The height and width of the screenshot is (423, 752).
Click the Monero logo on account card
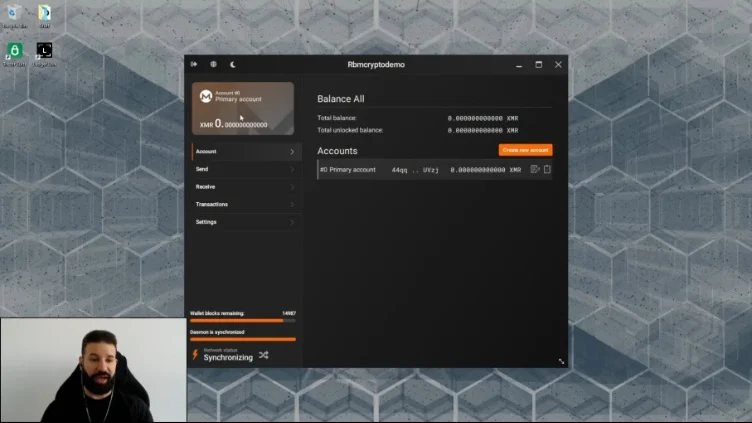(206, 96)
